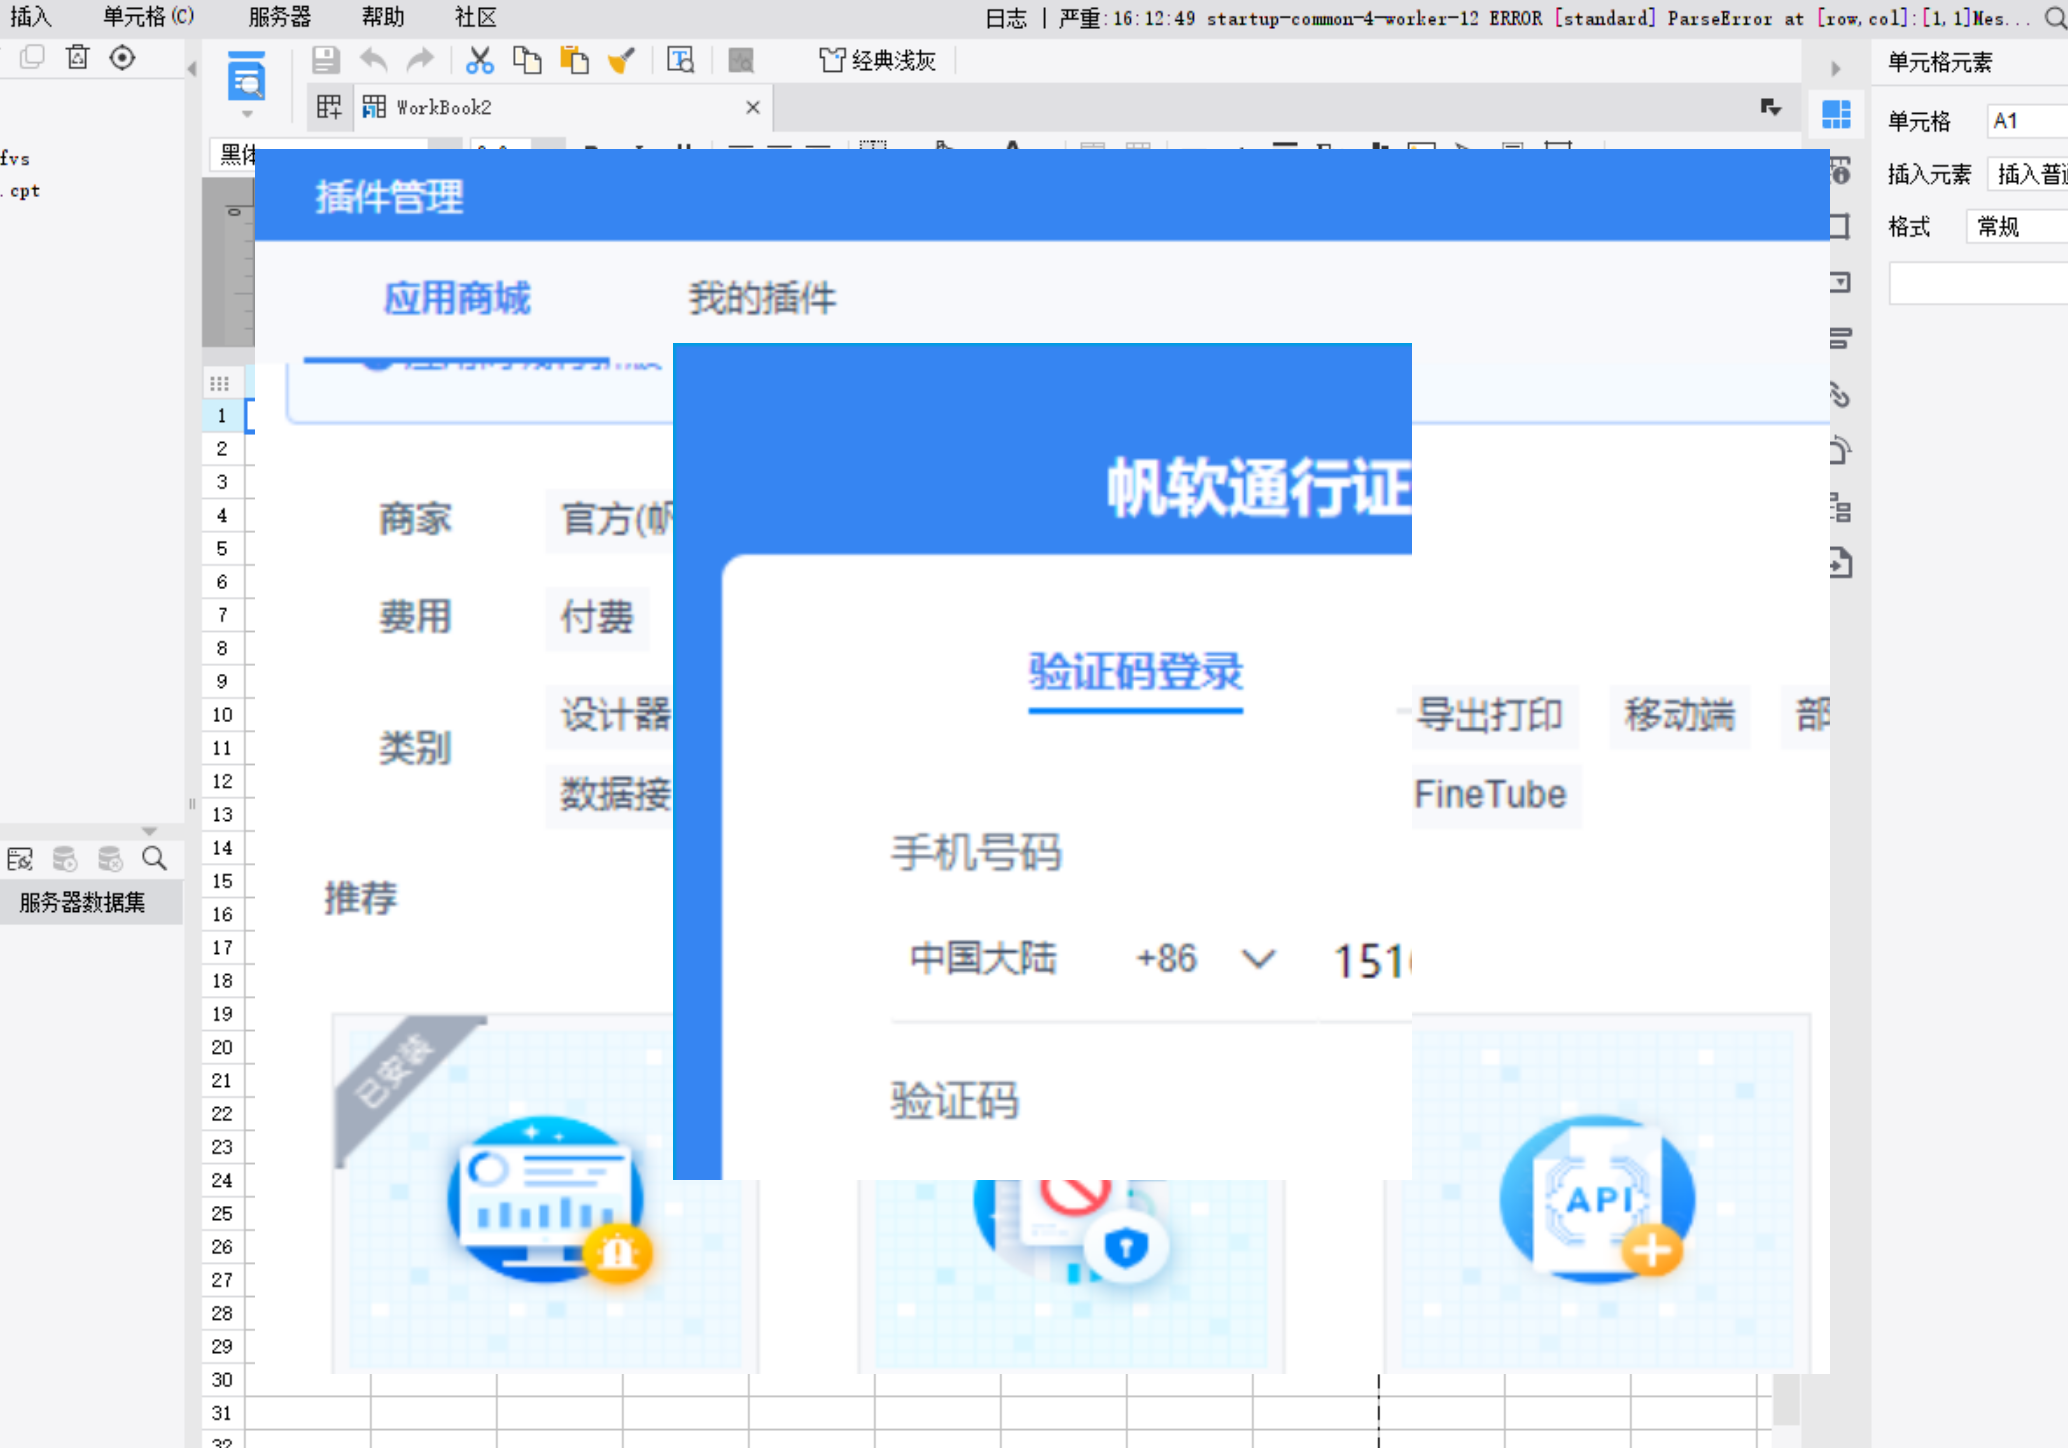Open the 帮助 menu
2068x1448 pixels.
383,17
